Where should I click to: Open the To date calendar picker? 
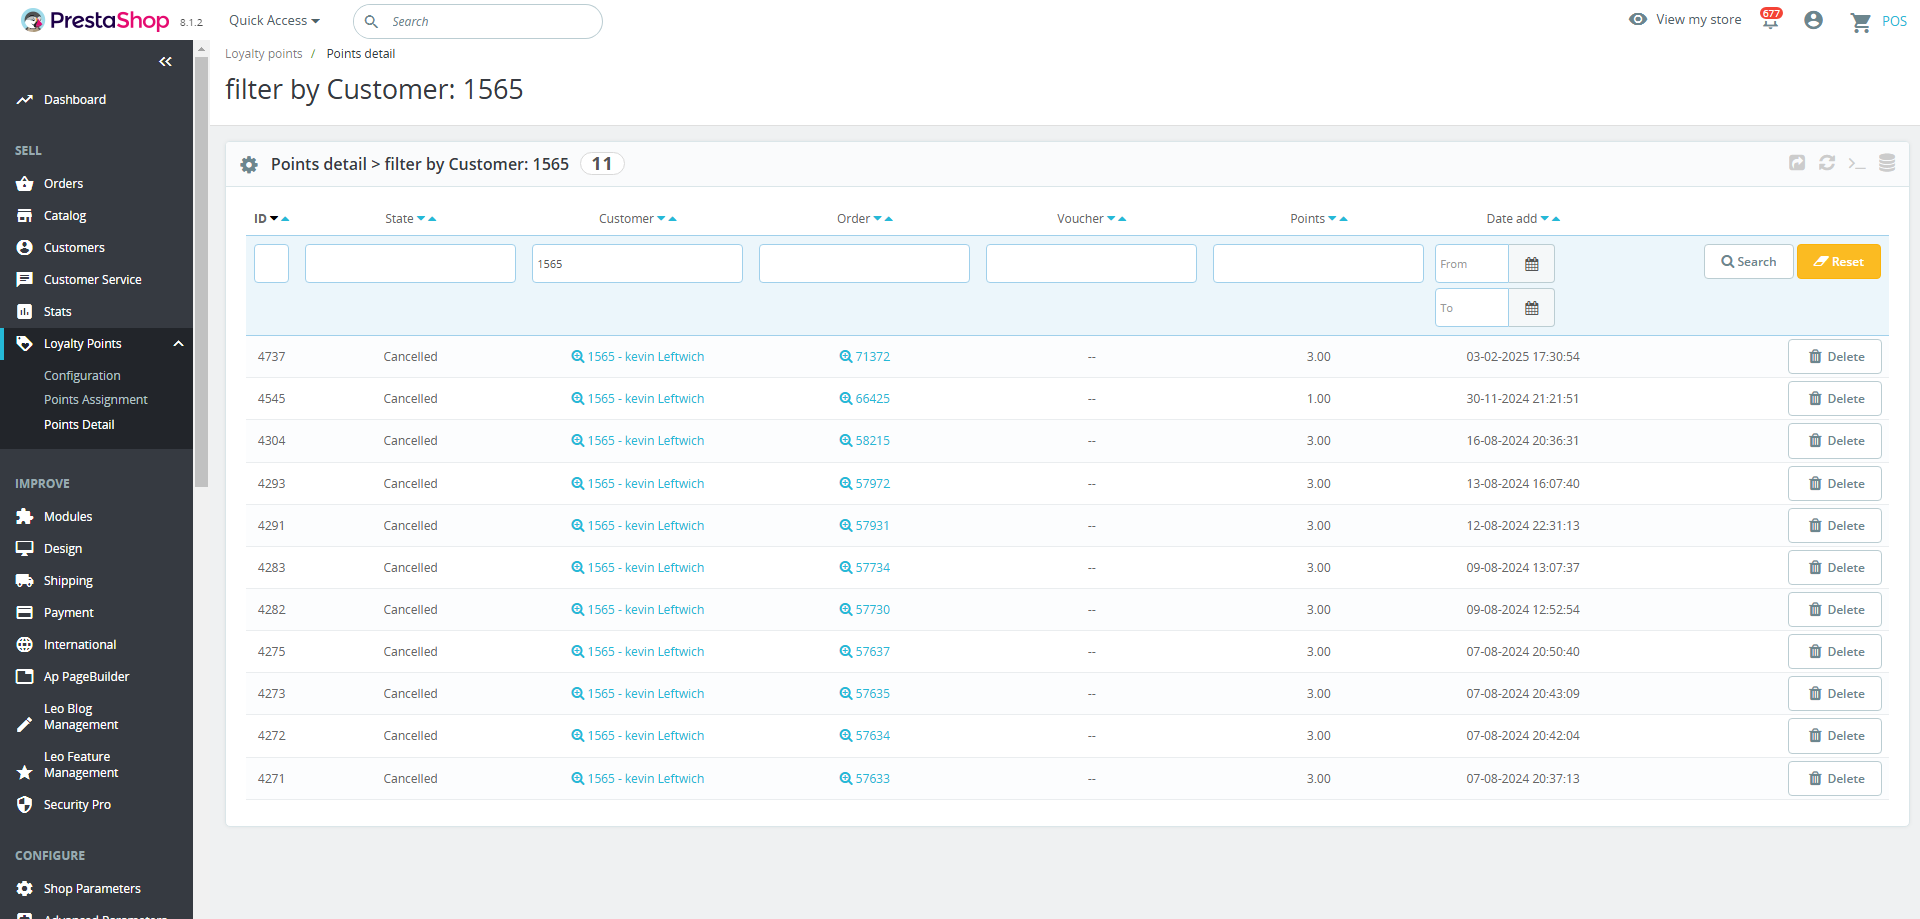[1531, 308]
